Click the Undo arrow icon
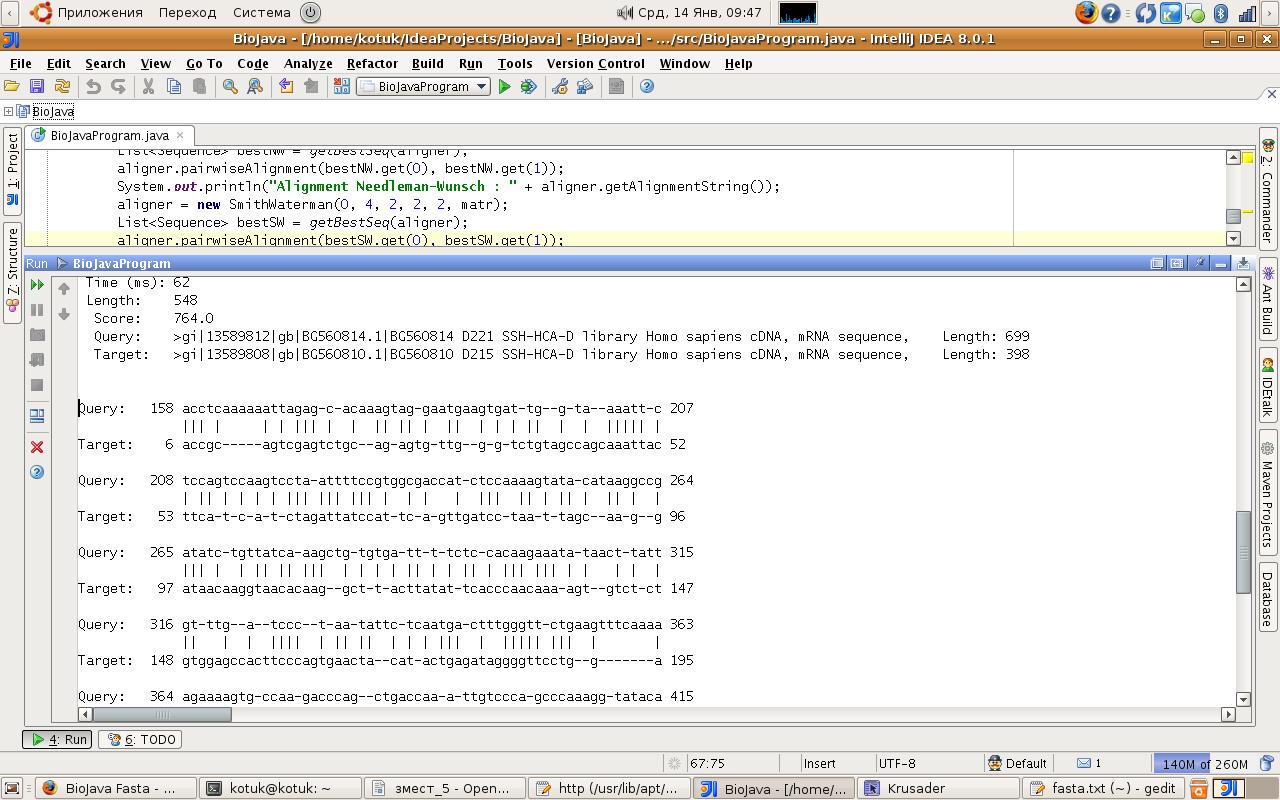This screenshot has width=1280, height=800. [93, 87]
